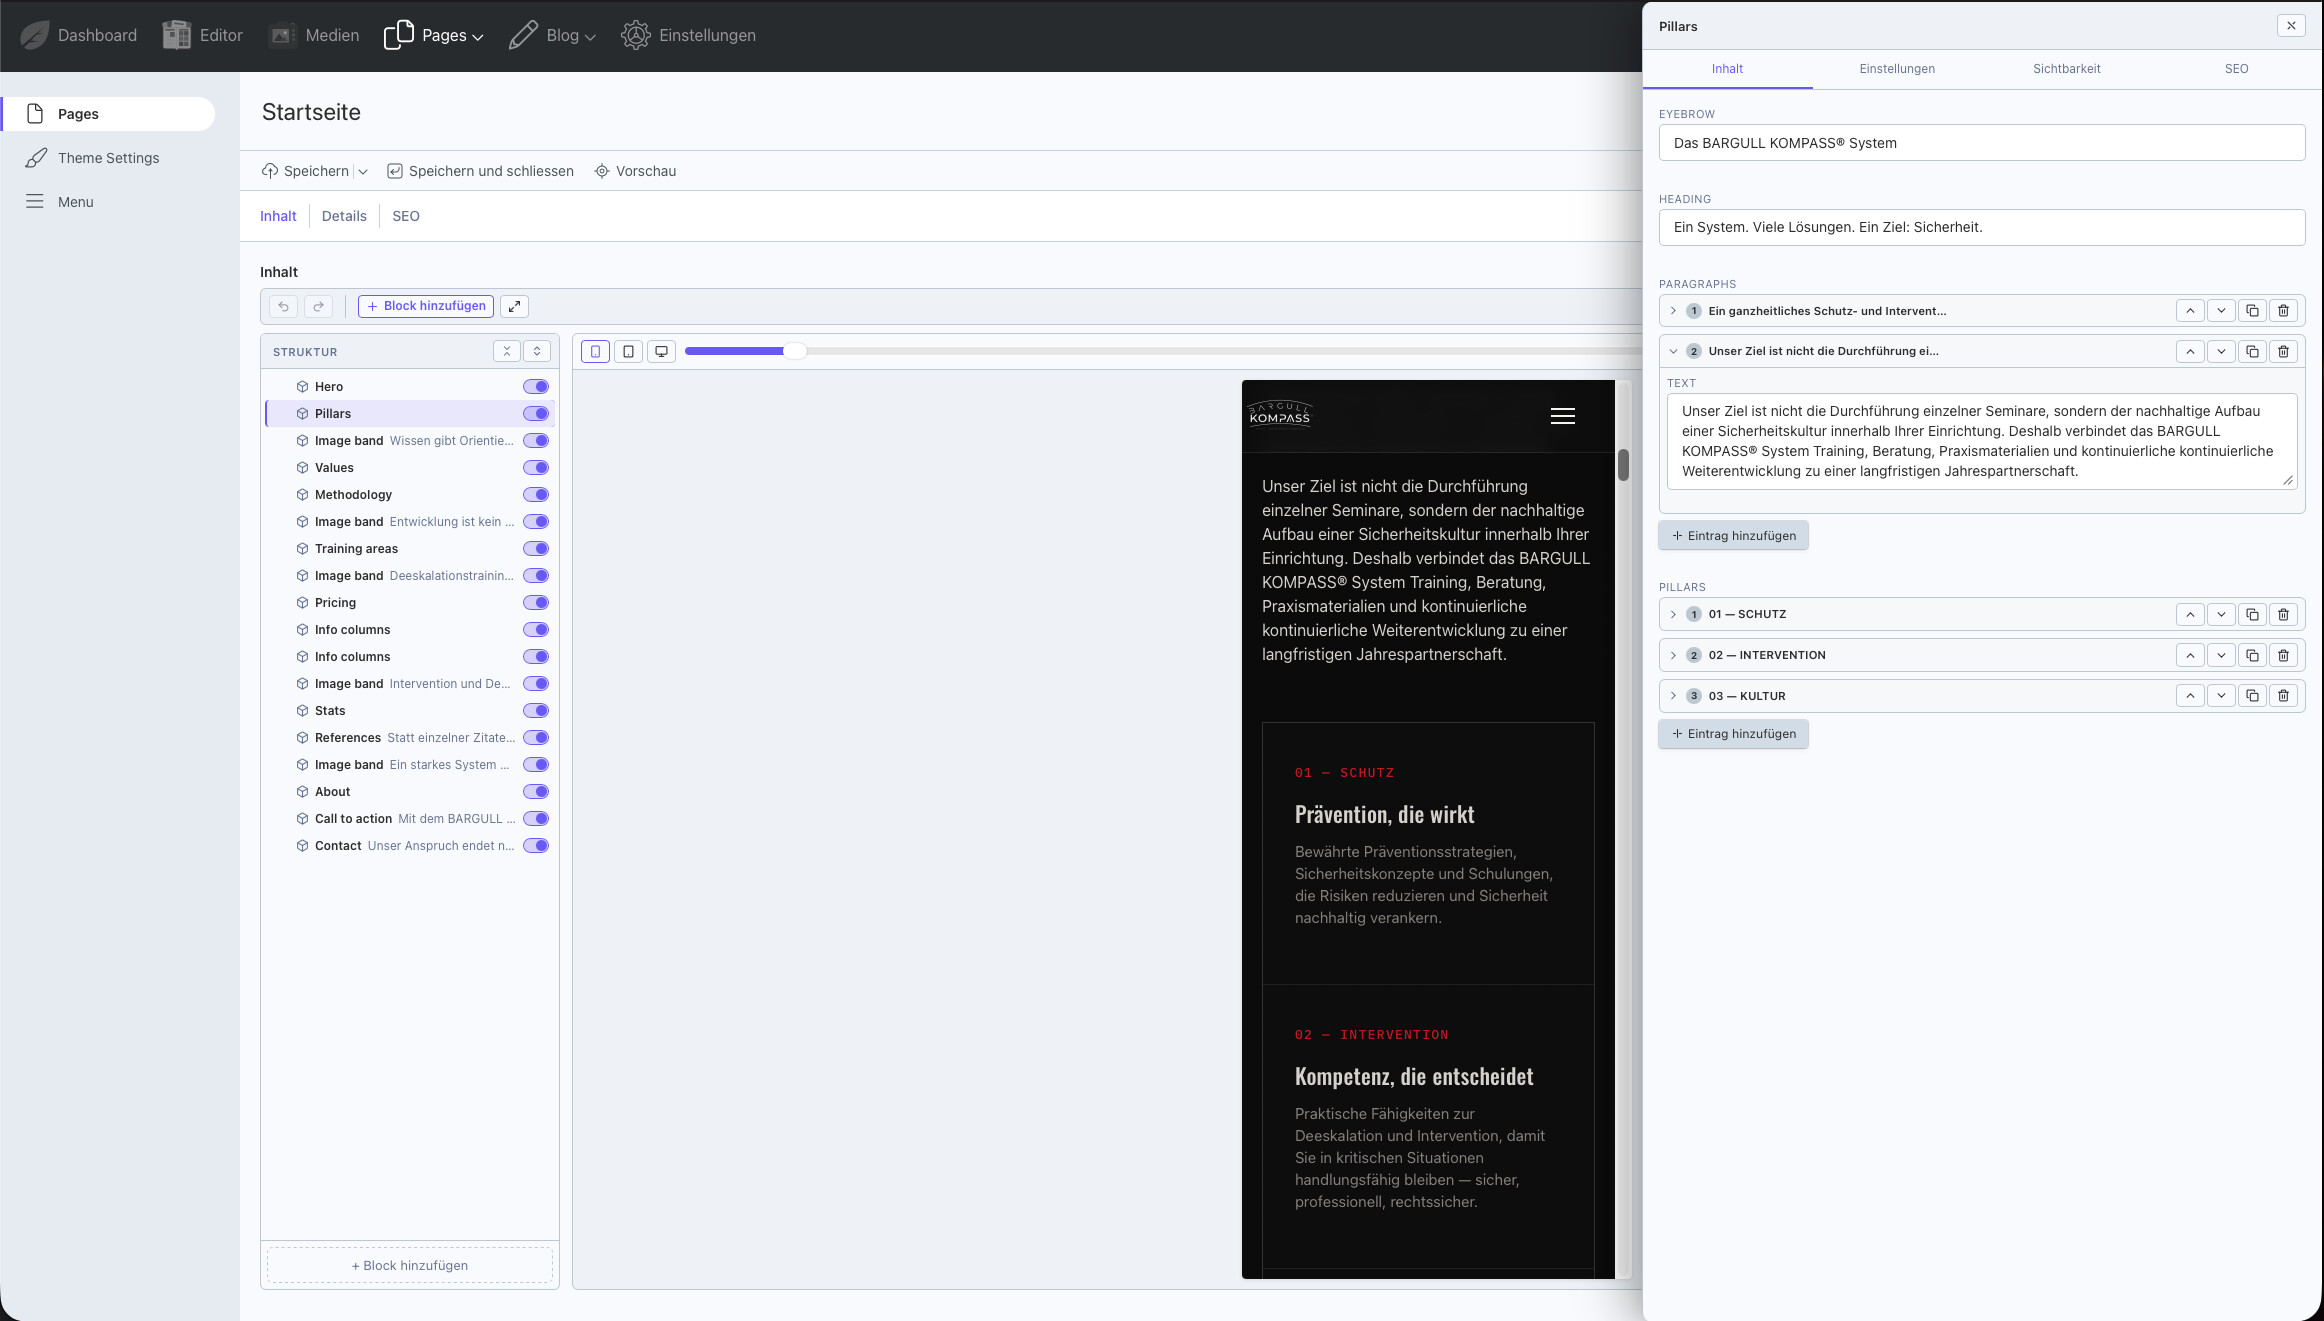Go to Dashboard in top navigation
The width and height of the screenshot is (2324, 1321).
pos(79,35)
